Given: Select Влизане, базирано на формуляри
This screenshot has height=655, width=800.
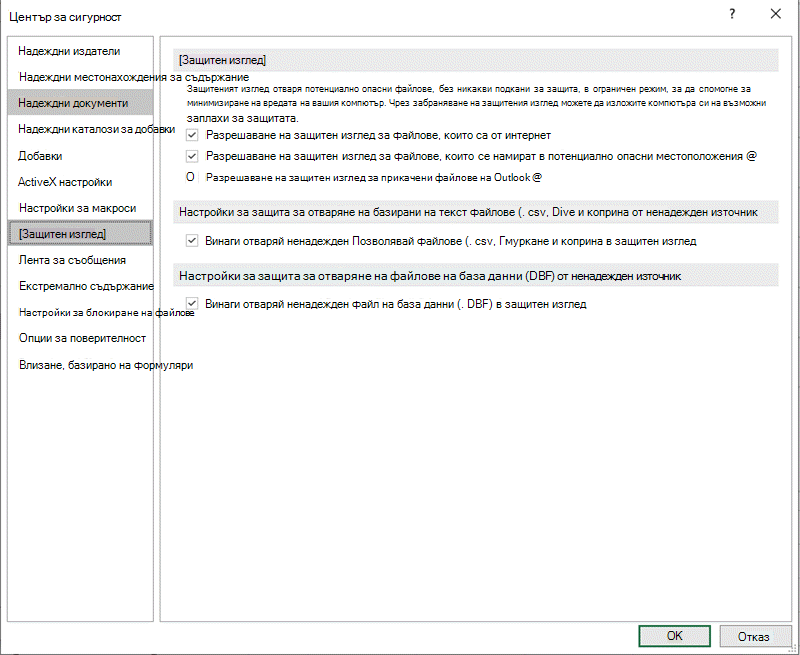Looking at the screenshot, I should [x=106, y=365].
